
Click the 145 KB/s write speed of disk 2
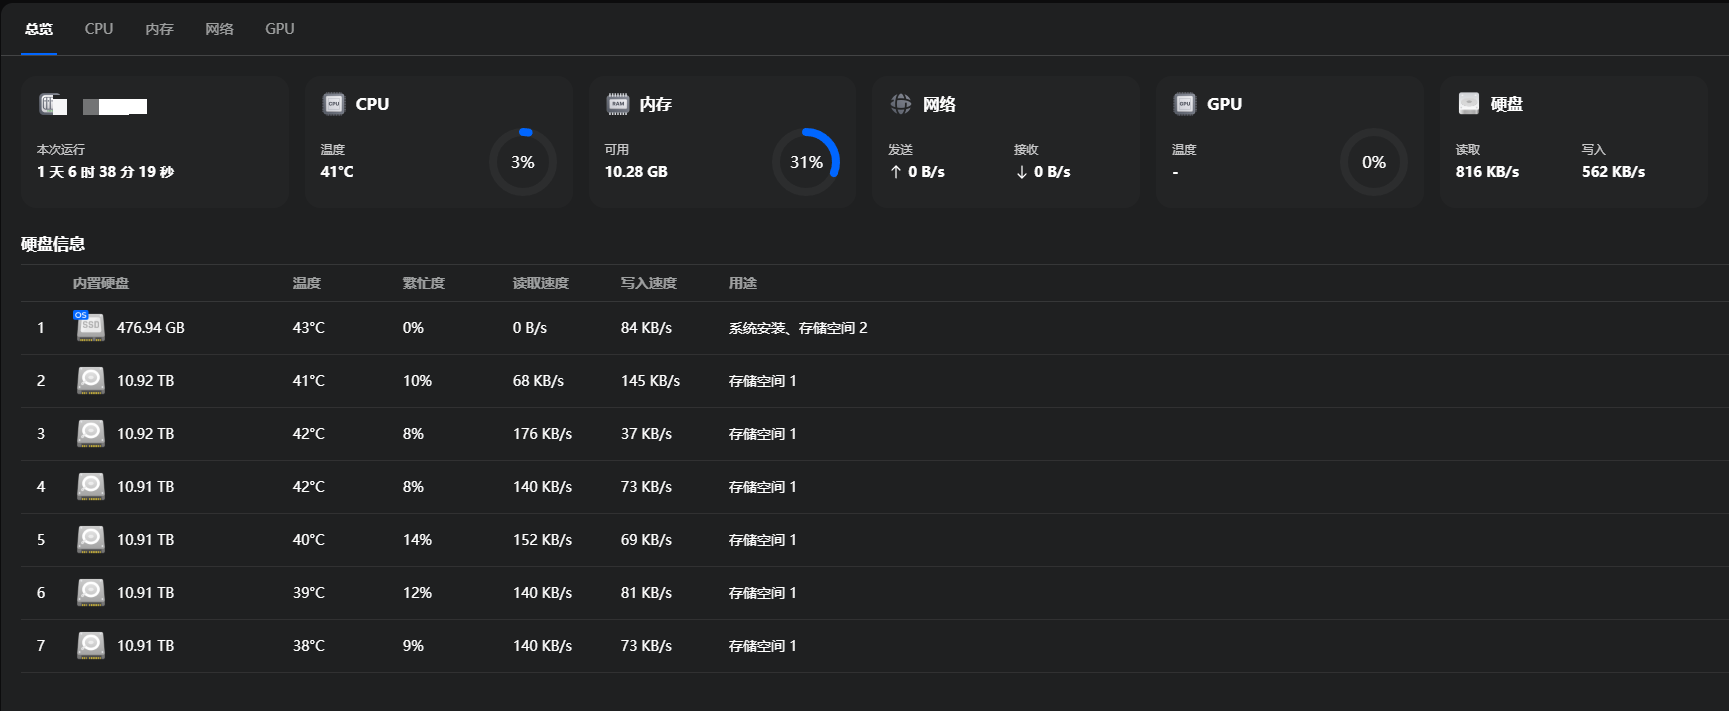tap(651, 381)
